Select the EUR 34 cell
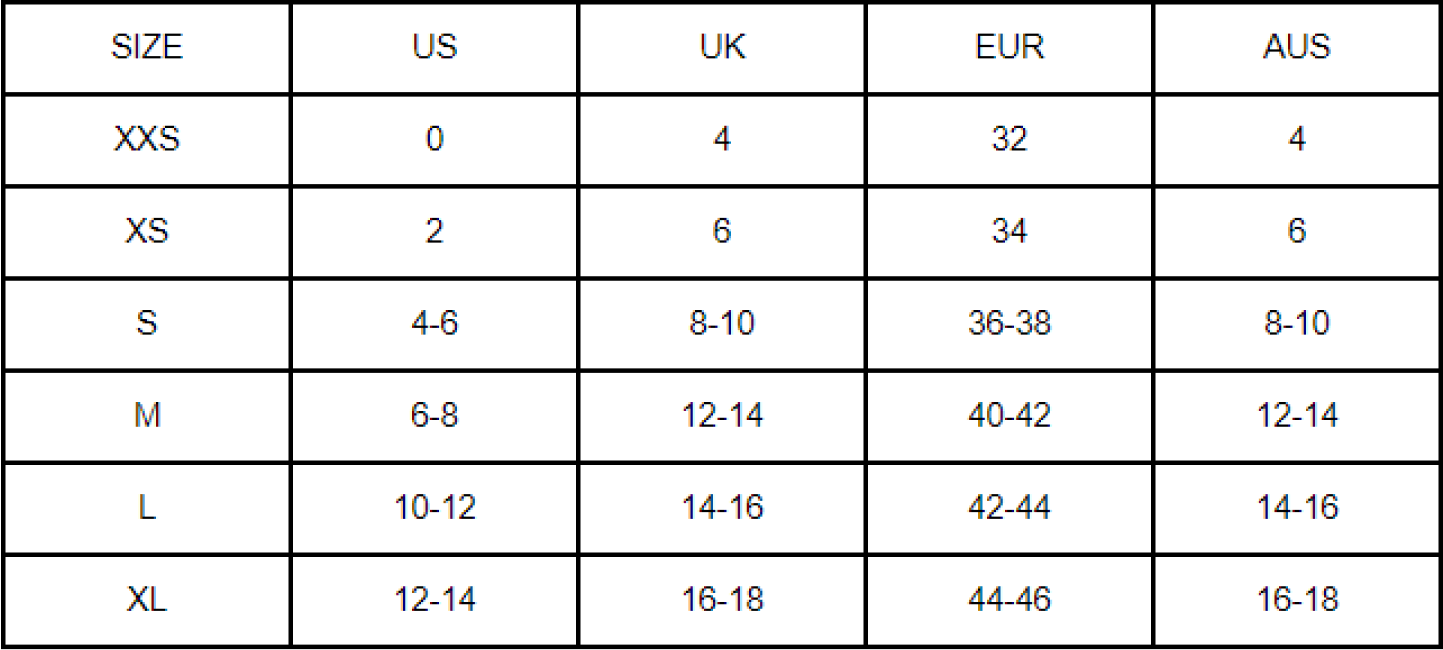The image size is (1443, 650). [x=1010, y=232]
